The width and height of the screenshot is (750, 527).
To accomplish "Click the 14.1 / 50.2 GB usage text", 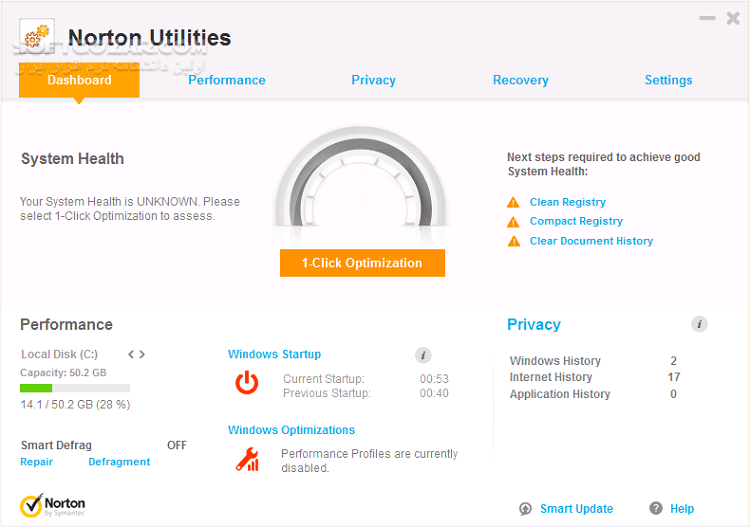I will point(75,405).
